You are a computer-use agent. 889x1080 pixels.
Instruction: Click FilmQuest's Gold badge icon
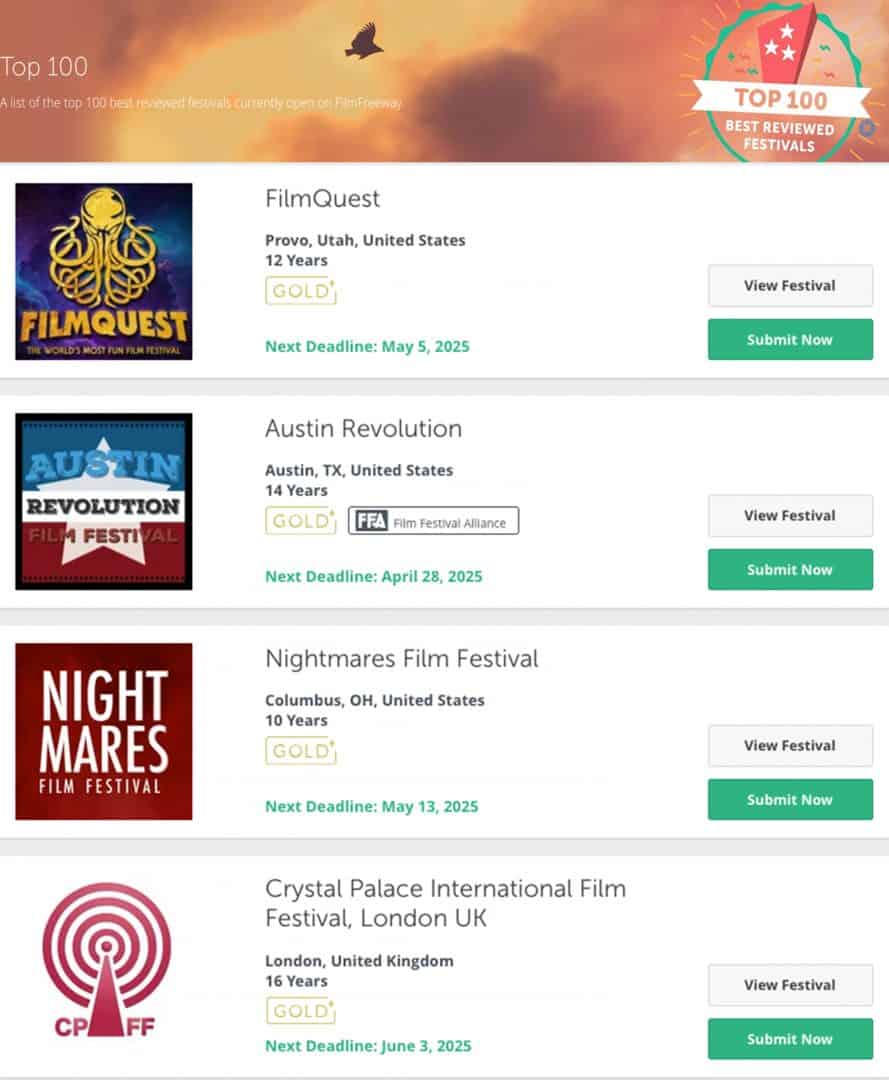point(300,291)
